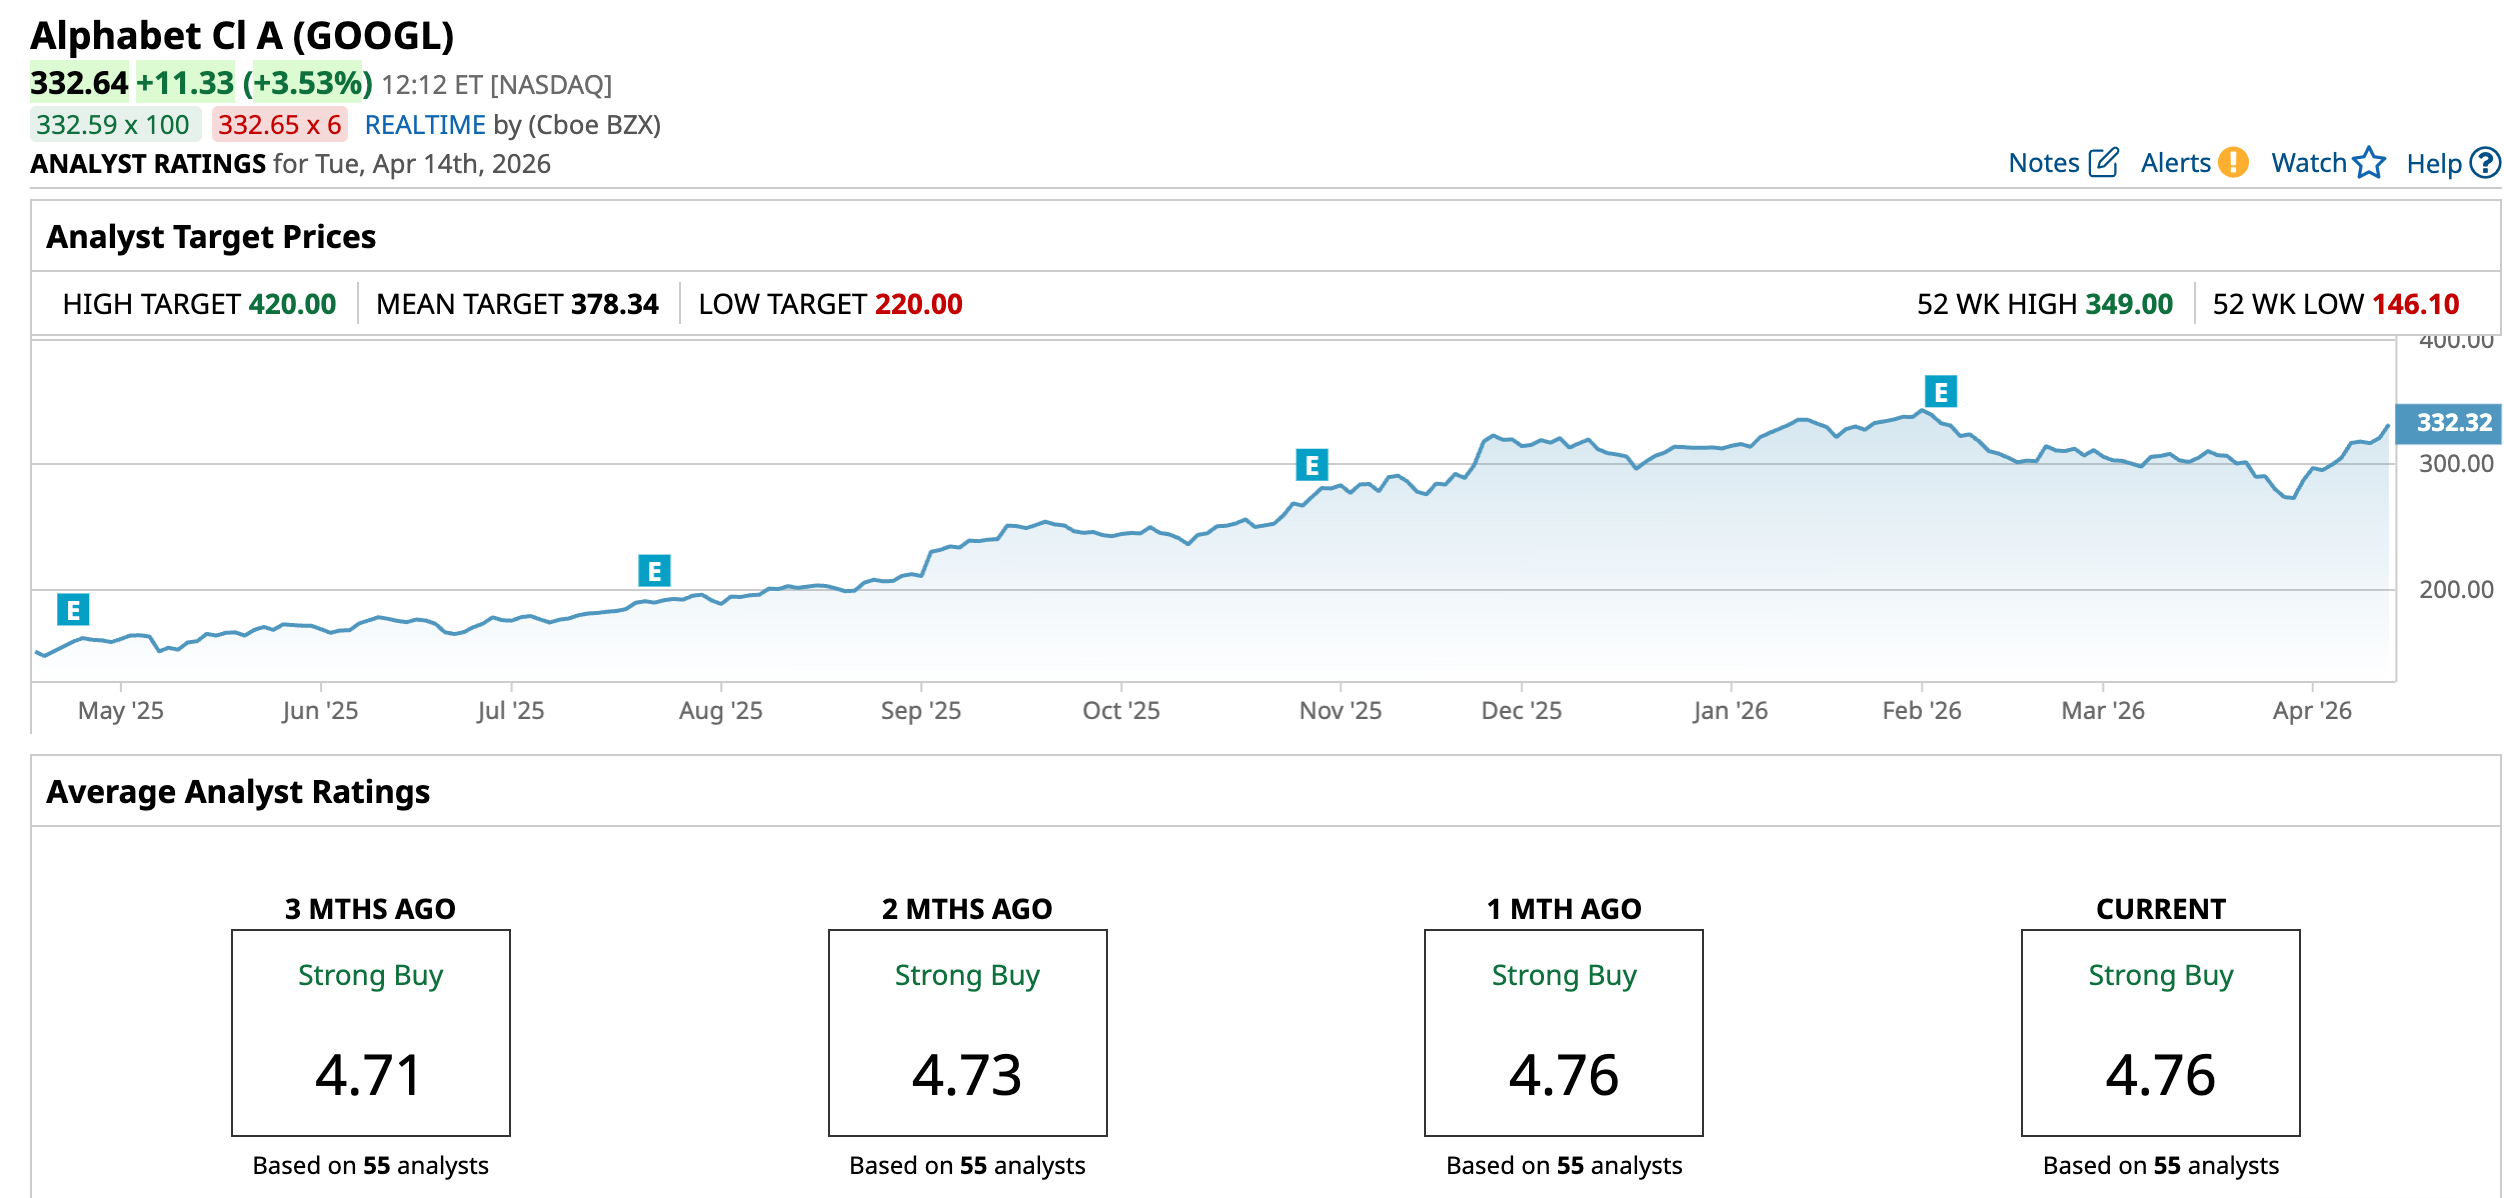Image resolution: width=2504 pixels, height=1198 pixels.
Task: Click the Notes link text
Action: (2043, 163)
